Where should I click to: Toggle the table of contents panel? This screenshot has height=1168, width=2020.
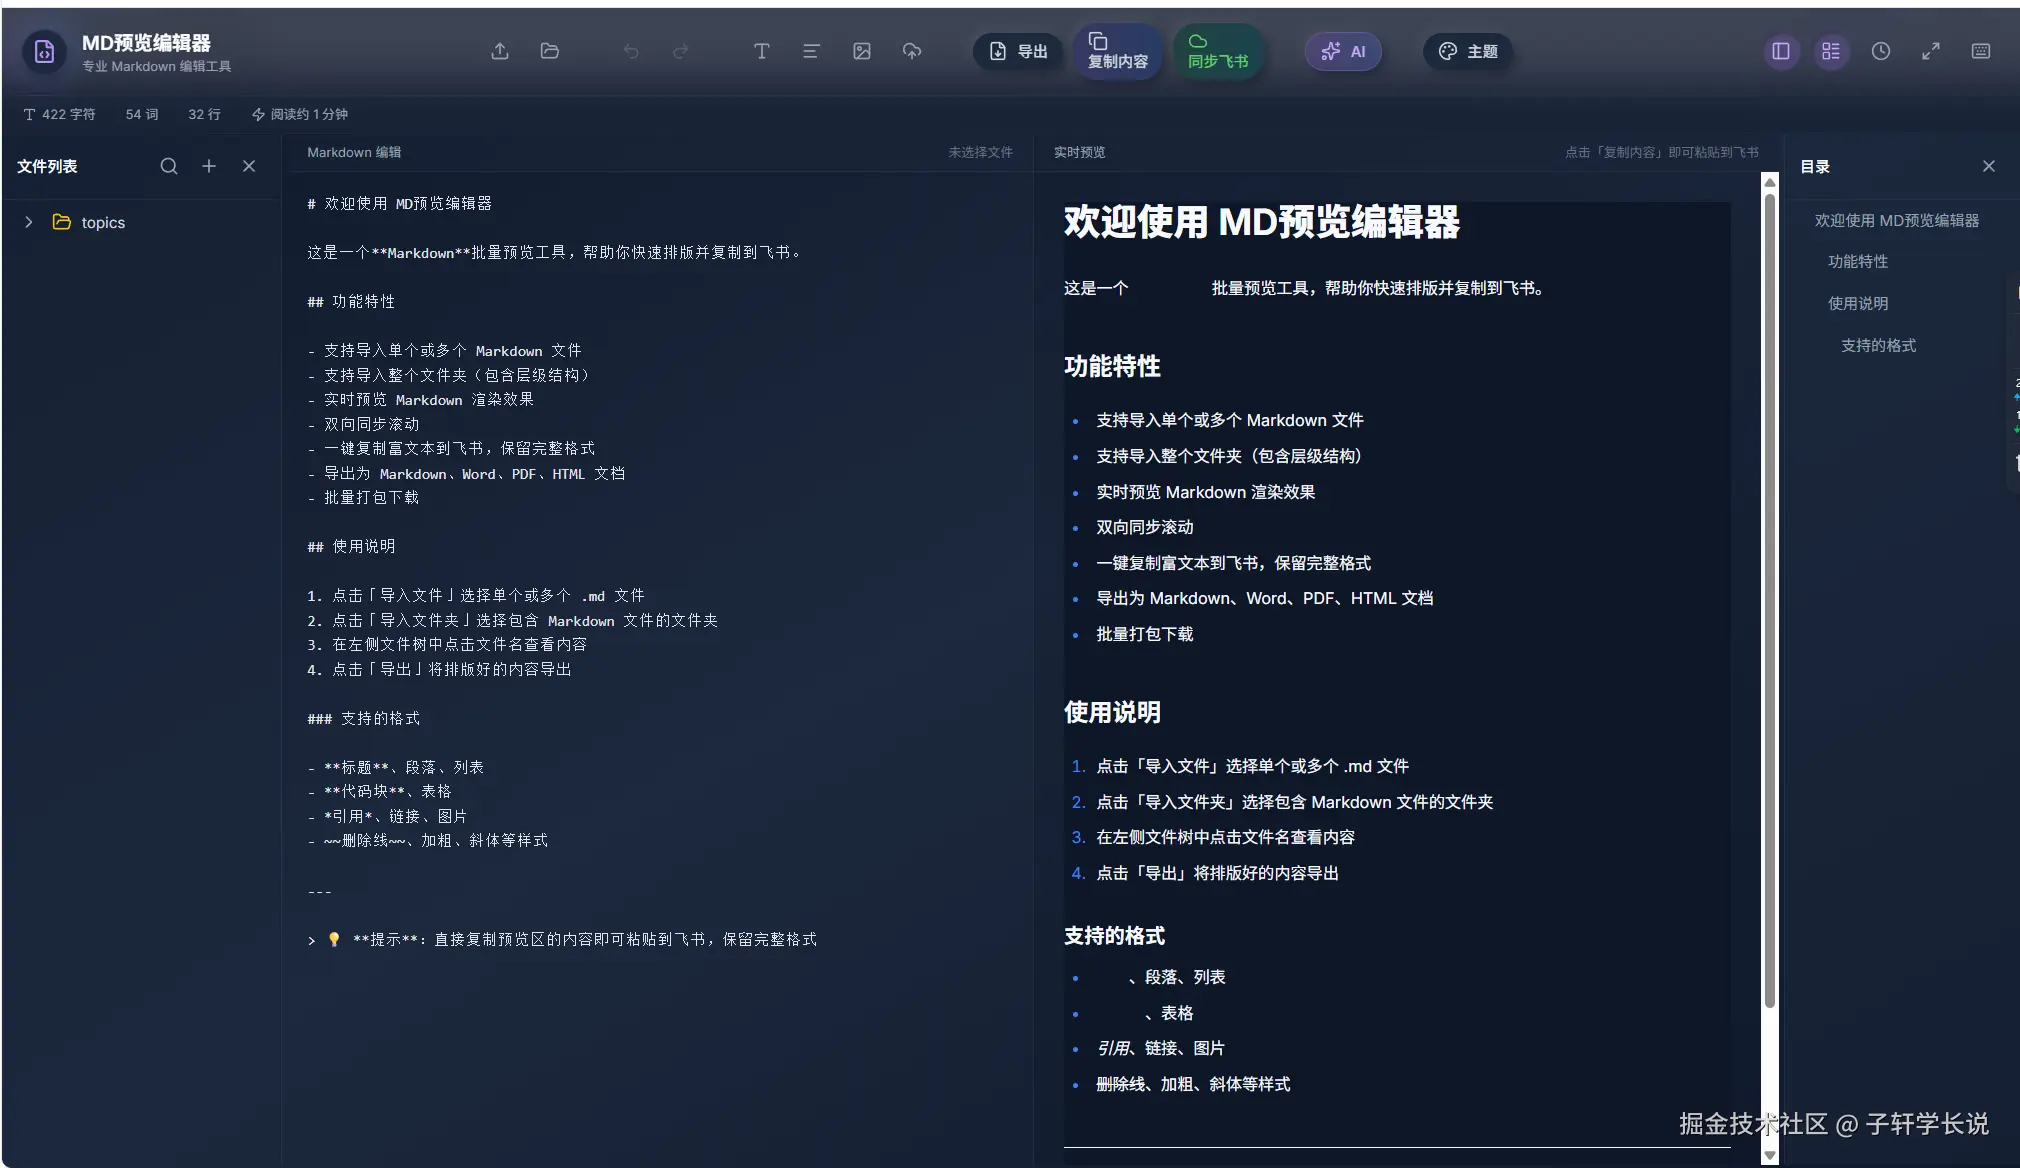[1831, 51]
